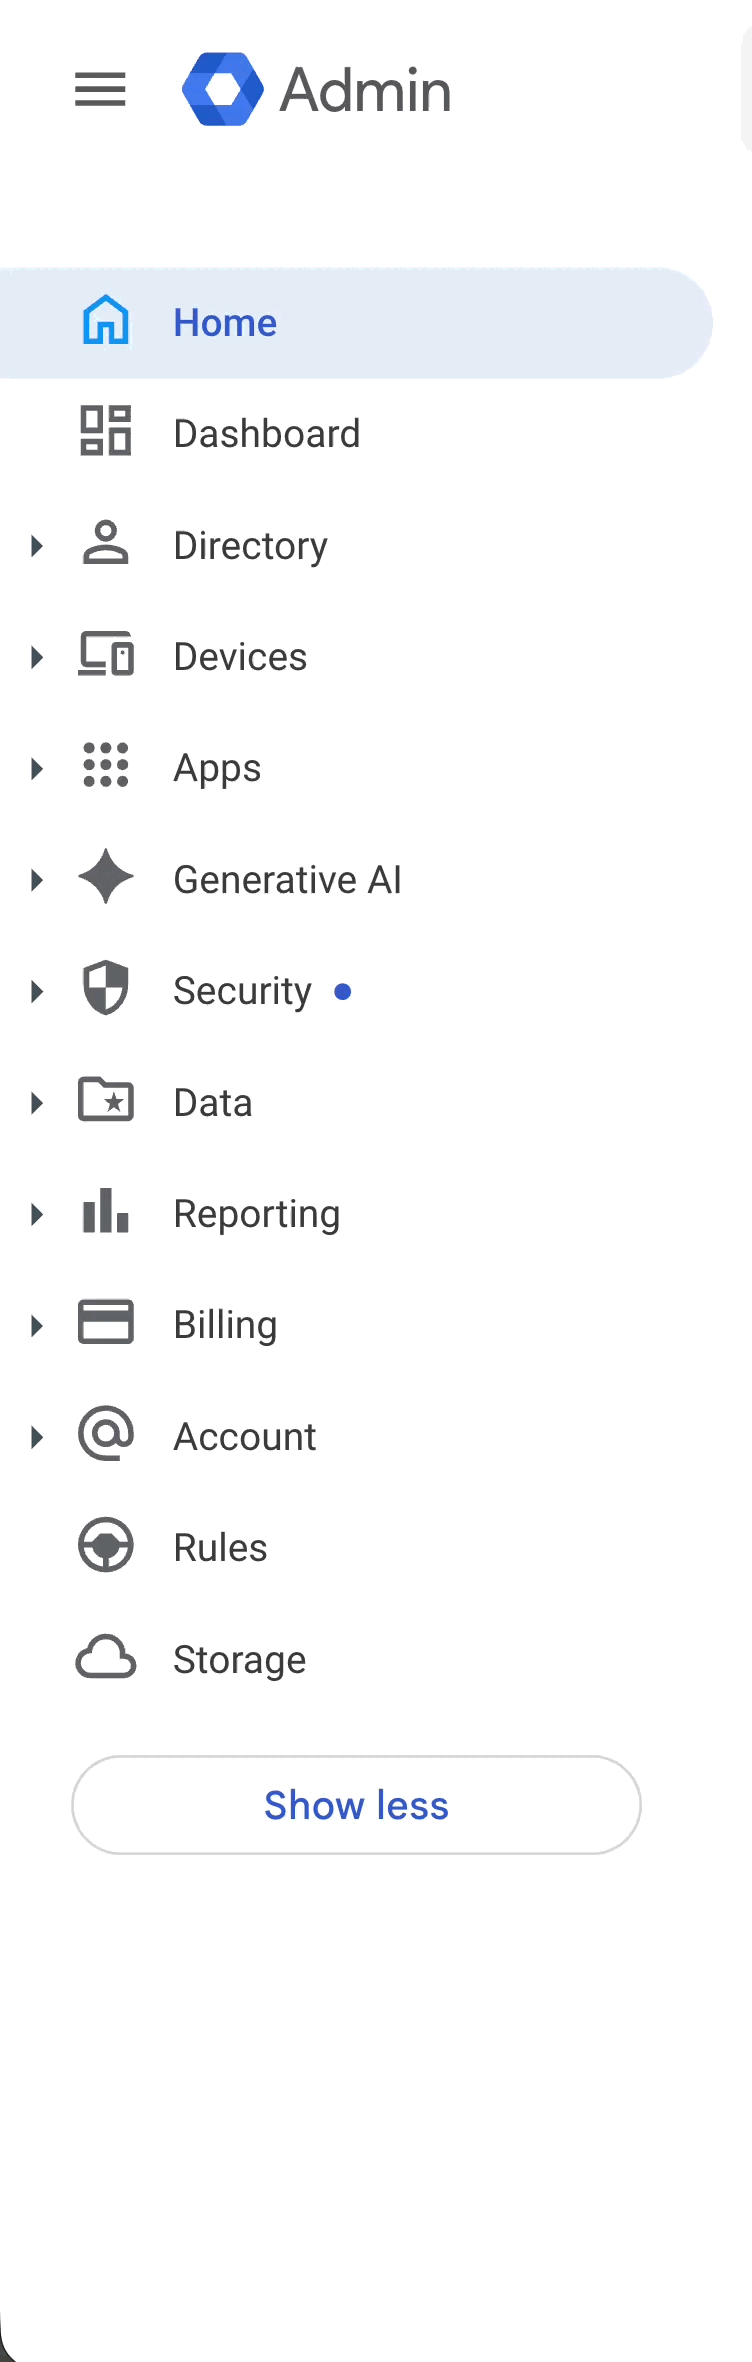Click the Devices icon in sidebar
The height and width of the screenshot is (2362, 752).
(106, 655)
